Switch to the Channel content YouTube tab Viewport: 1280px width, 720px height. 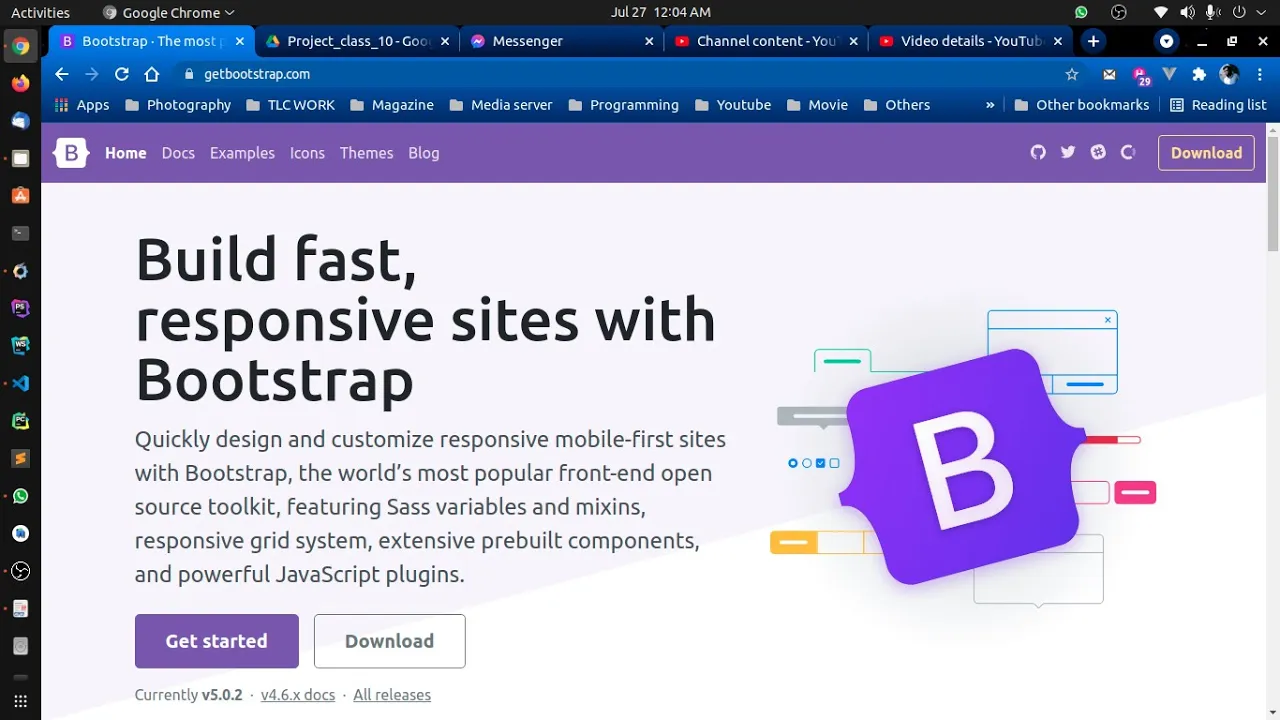point(765,41)
